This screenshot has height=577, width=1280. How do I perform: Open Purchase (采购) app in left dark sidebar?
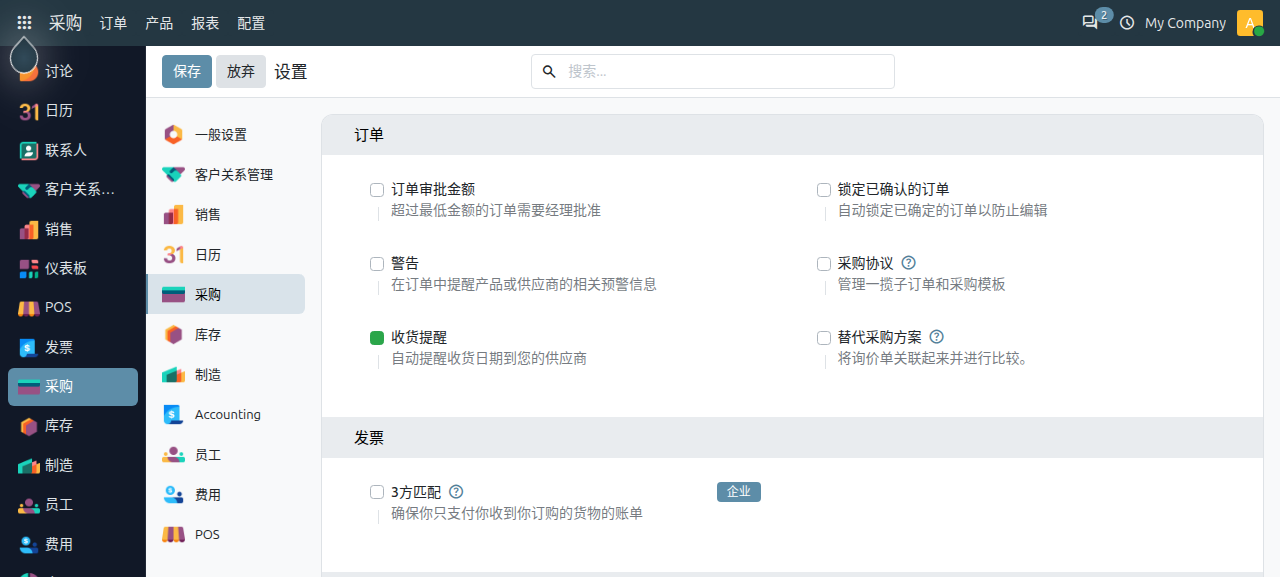73,387
